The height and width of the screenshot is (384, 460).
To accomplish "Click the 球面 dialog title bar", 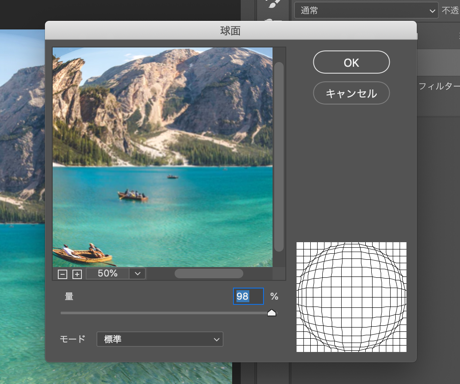I will click(x=231, y=31).
